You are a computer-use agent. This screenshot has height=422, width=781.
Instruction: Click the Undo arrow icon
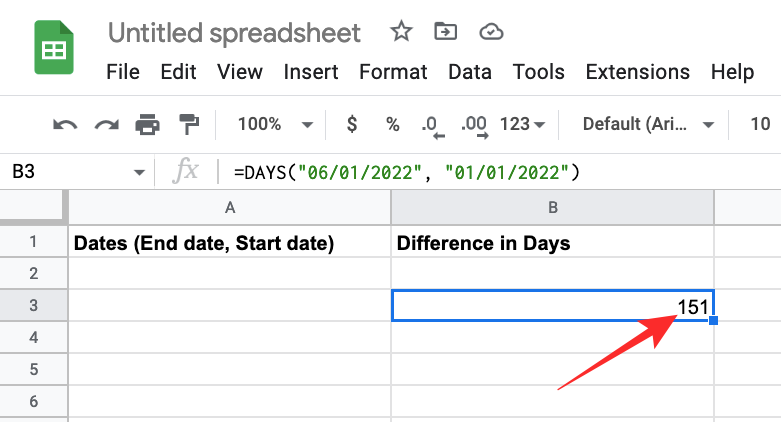click(66, 125)
